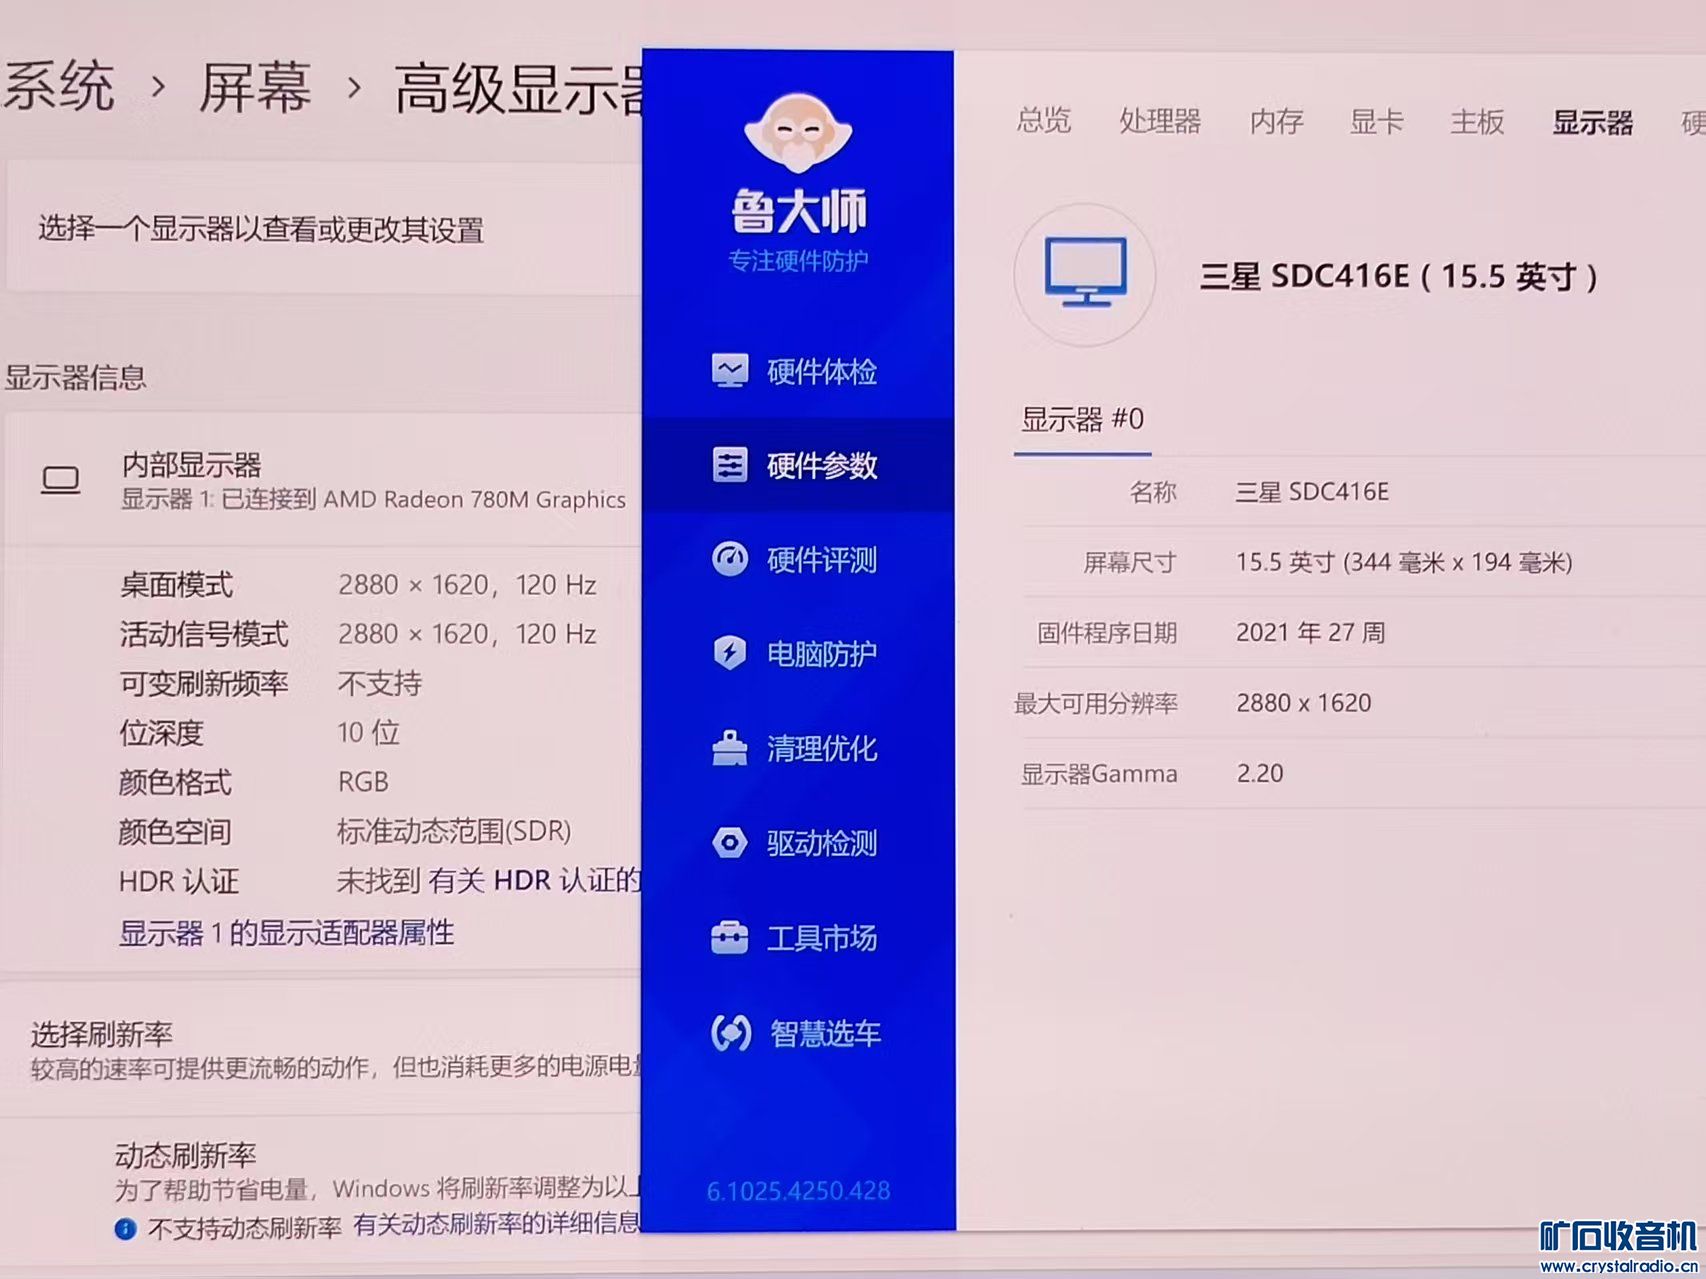Click the 名称 value 三星 SDC416E

coord(1312,491)
